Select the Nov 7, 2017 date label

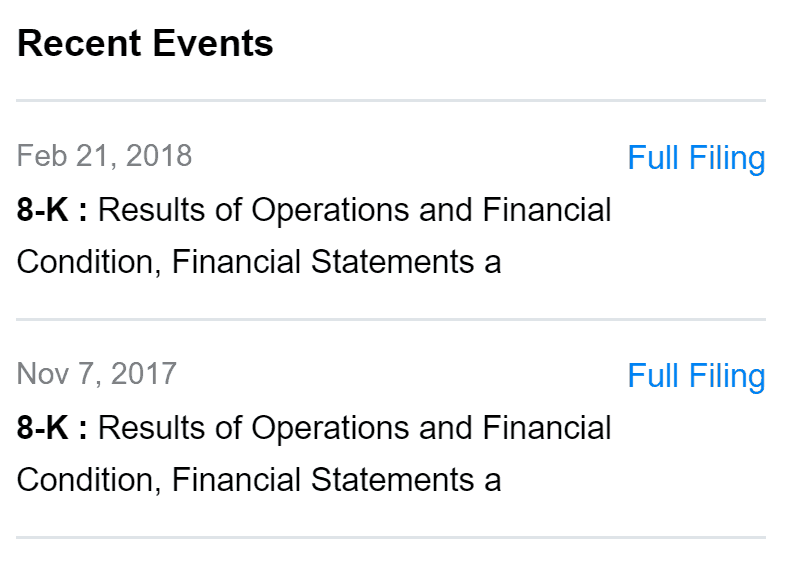pyautogui.click(x=96, y=374)
